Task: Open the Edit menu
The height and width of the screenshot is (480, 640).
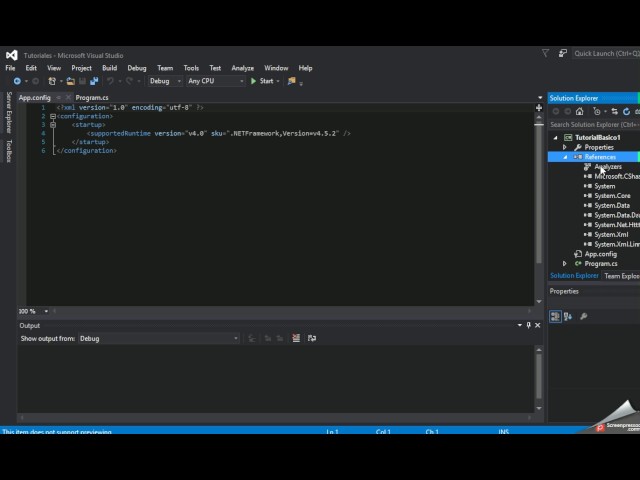Action: pyautogui.click(x=31, y=68)
